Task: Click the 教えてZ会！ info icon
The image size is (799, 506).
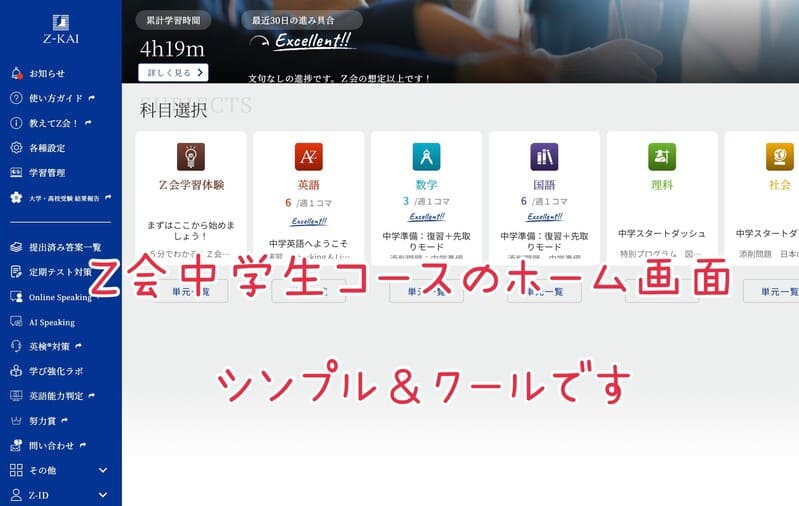Action: [x=16, y=123]
